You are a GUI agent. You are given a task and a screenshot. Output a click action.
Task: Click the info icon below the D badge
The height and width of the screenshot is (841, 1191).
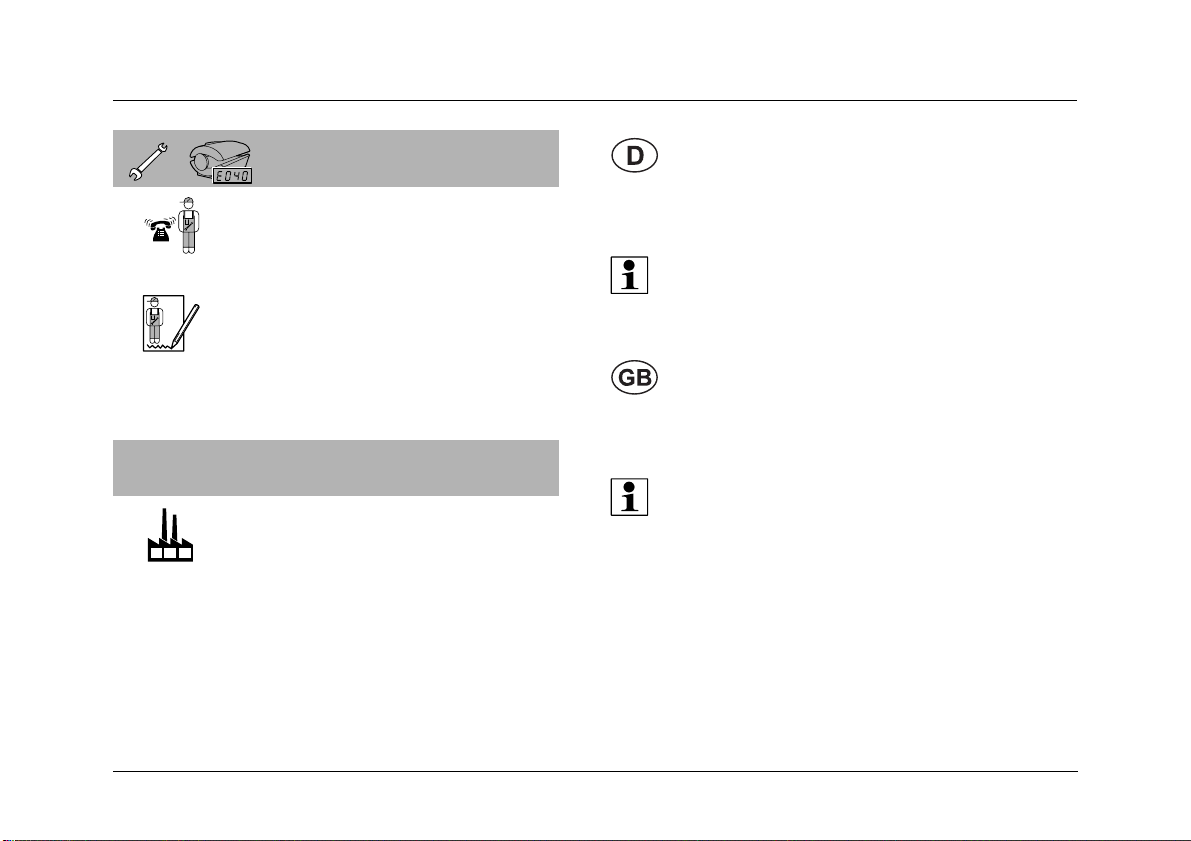(x=630, y=275)
